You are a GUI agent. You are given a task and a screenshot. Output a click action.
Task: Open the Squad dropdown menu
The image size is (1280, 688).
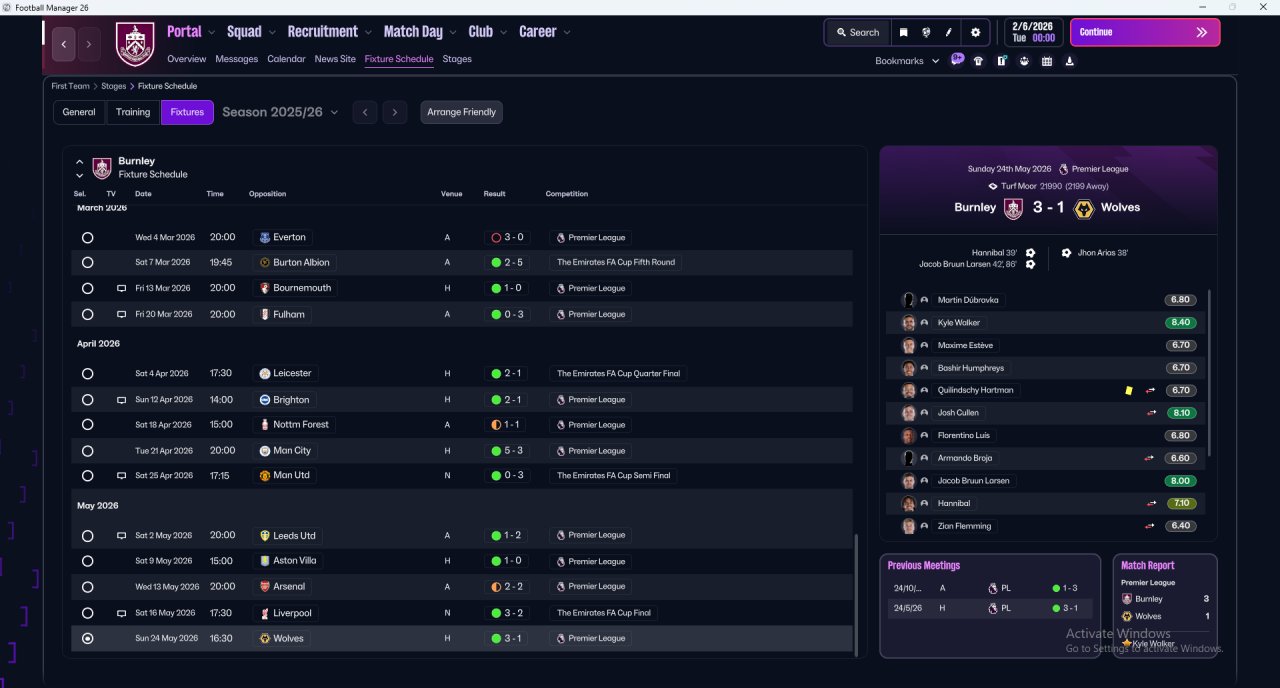pos(251,32)
